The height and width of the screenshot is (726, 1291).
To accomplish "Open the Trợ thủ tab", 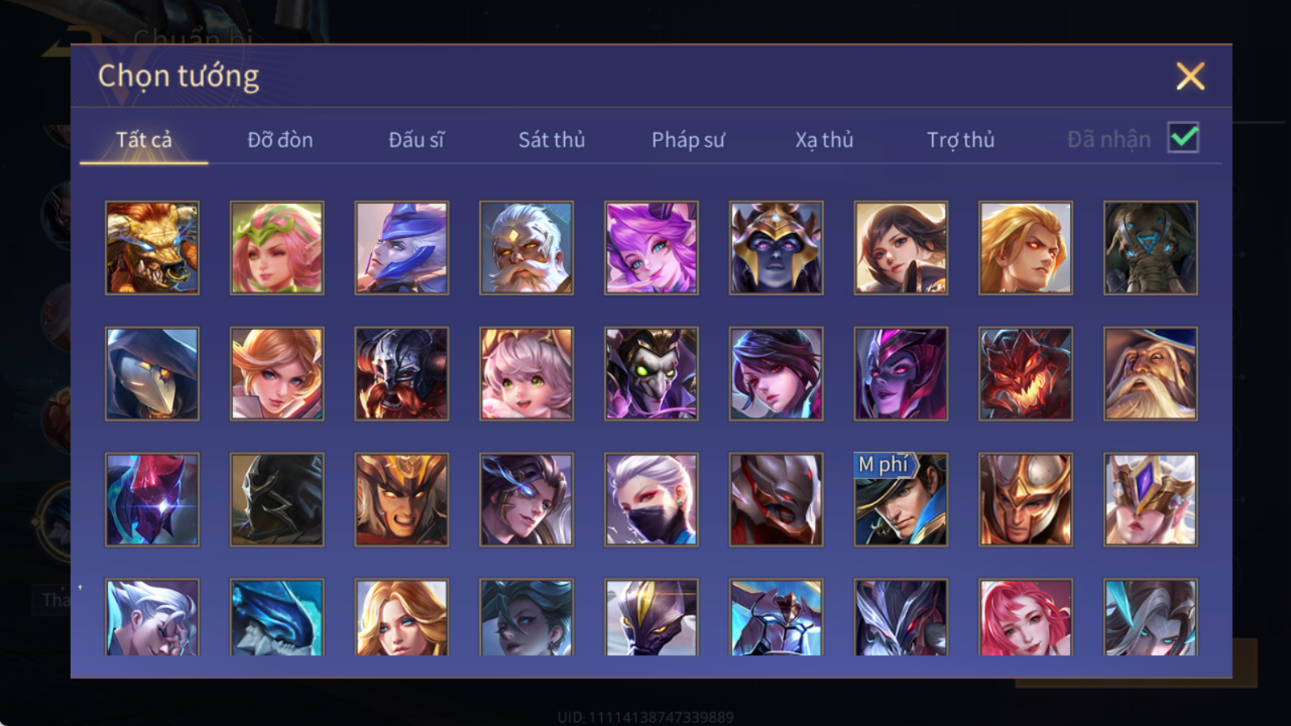I will pos(960,140).
